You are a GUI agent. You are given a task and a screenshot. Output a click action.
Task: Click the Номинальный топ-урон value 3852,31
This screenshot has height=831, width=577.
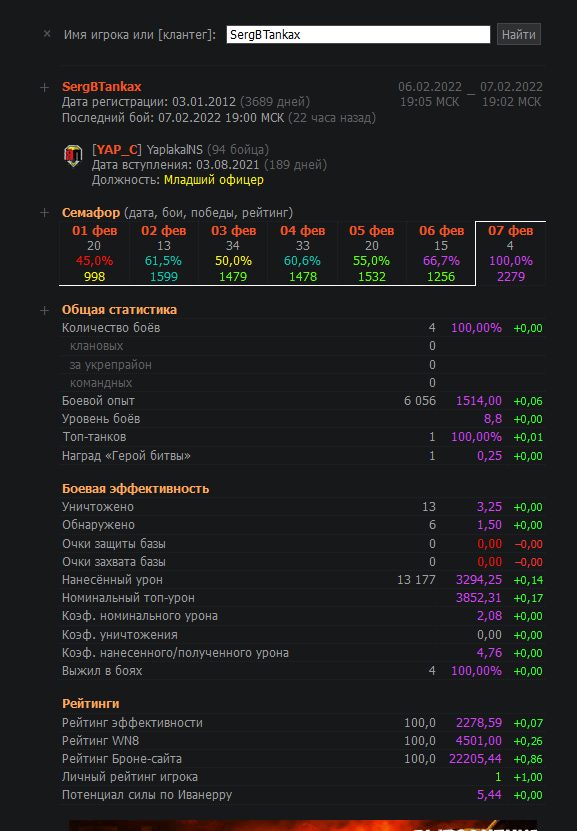tap(478, 598)
